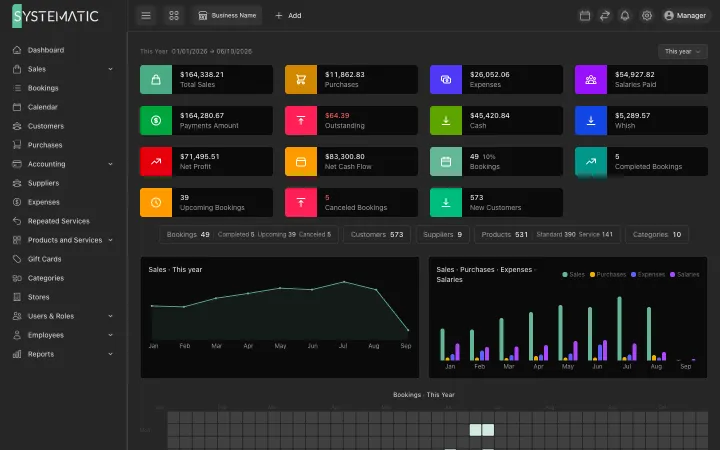The image size is (720, 450).
Task: Click the Canceled Bookings icon tile
Action: tap(301, 202)
